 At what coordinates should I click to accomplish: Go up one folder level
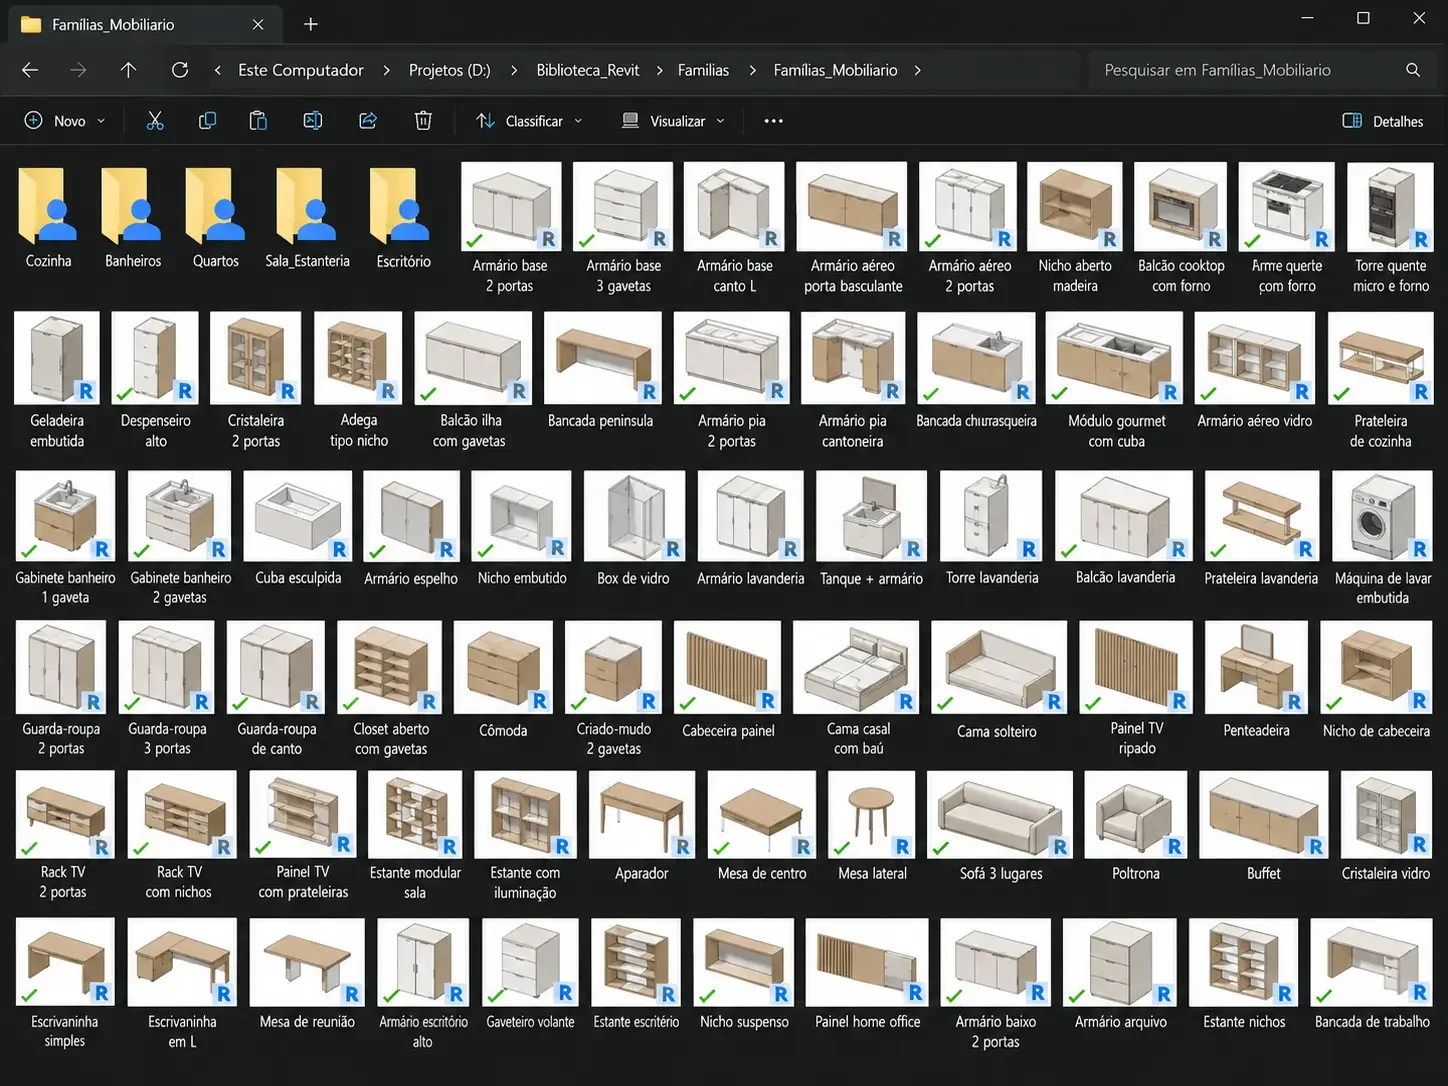tap(128, 70)
